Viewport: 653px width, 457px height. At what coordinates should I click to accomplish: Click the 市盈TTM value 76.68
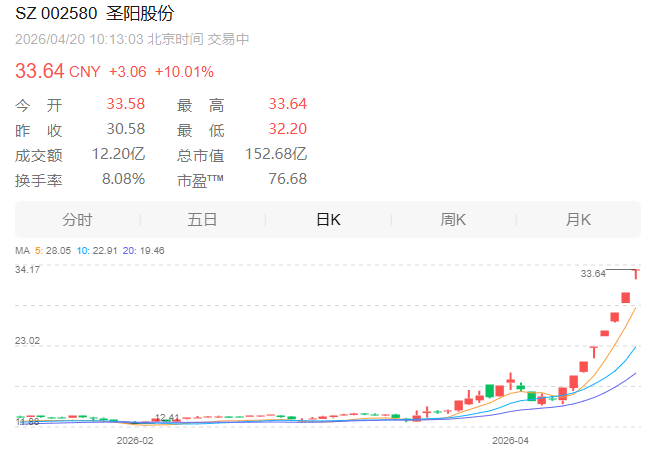(287, 179)
